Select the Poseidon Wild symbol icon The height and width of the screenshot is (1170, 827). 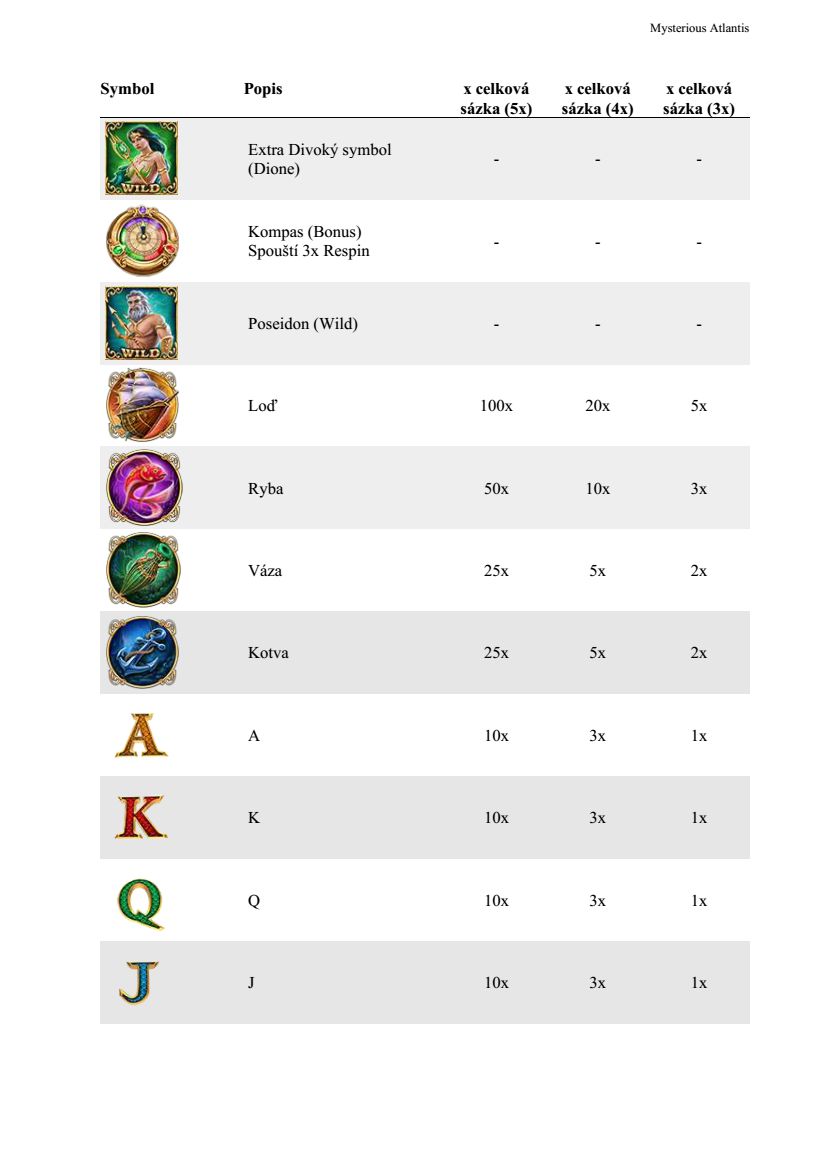[141, 323]
